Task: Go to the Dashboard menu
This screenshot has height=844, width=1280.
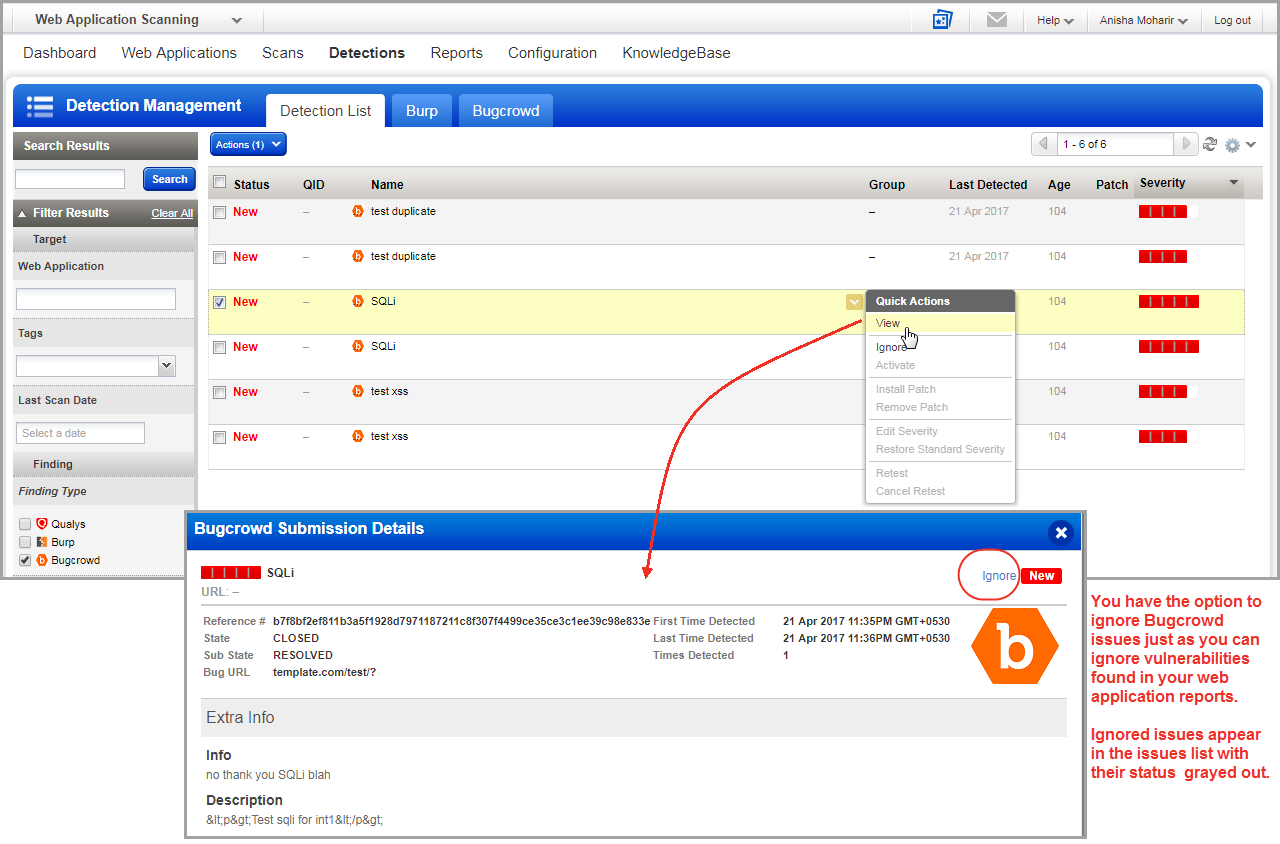Action: pos(60,53)
